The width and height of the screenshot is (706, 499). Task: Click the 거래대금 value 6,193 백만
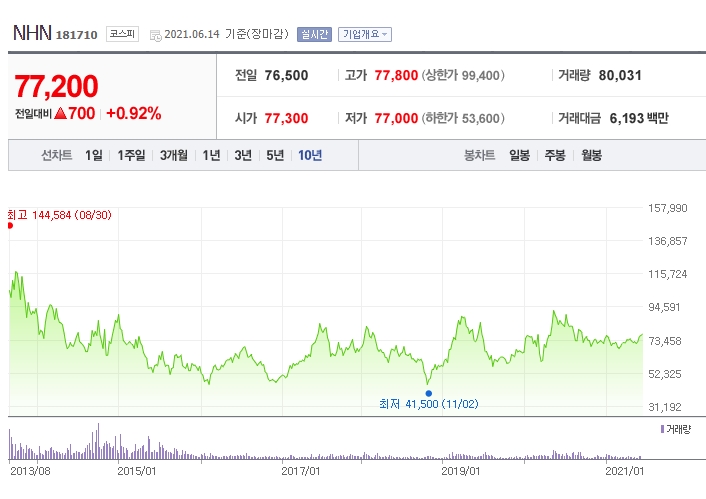coord(639,118)
